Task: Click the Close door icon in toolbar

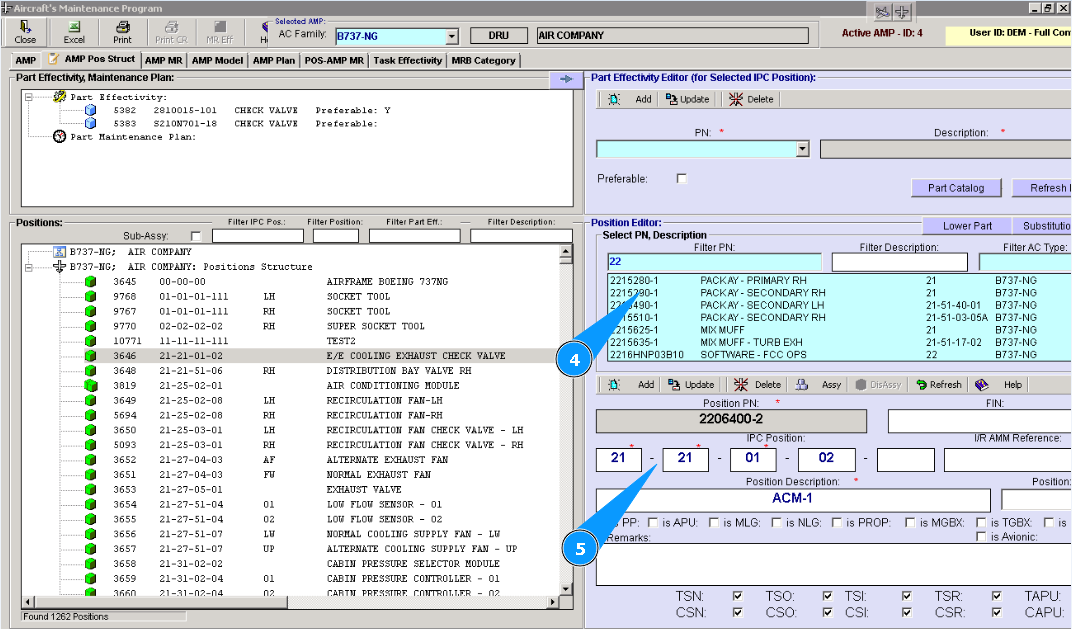Action: click(x=25, y=27)
